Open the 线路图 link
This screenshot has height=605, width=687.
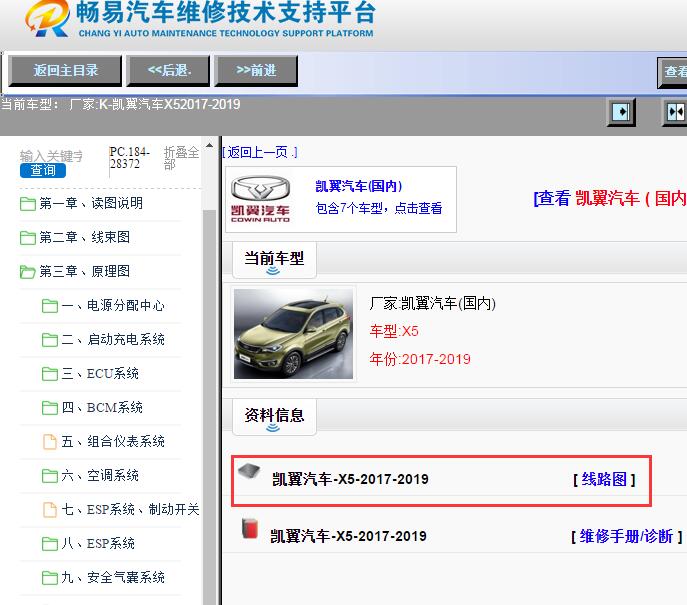pos(604,480)
